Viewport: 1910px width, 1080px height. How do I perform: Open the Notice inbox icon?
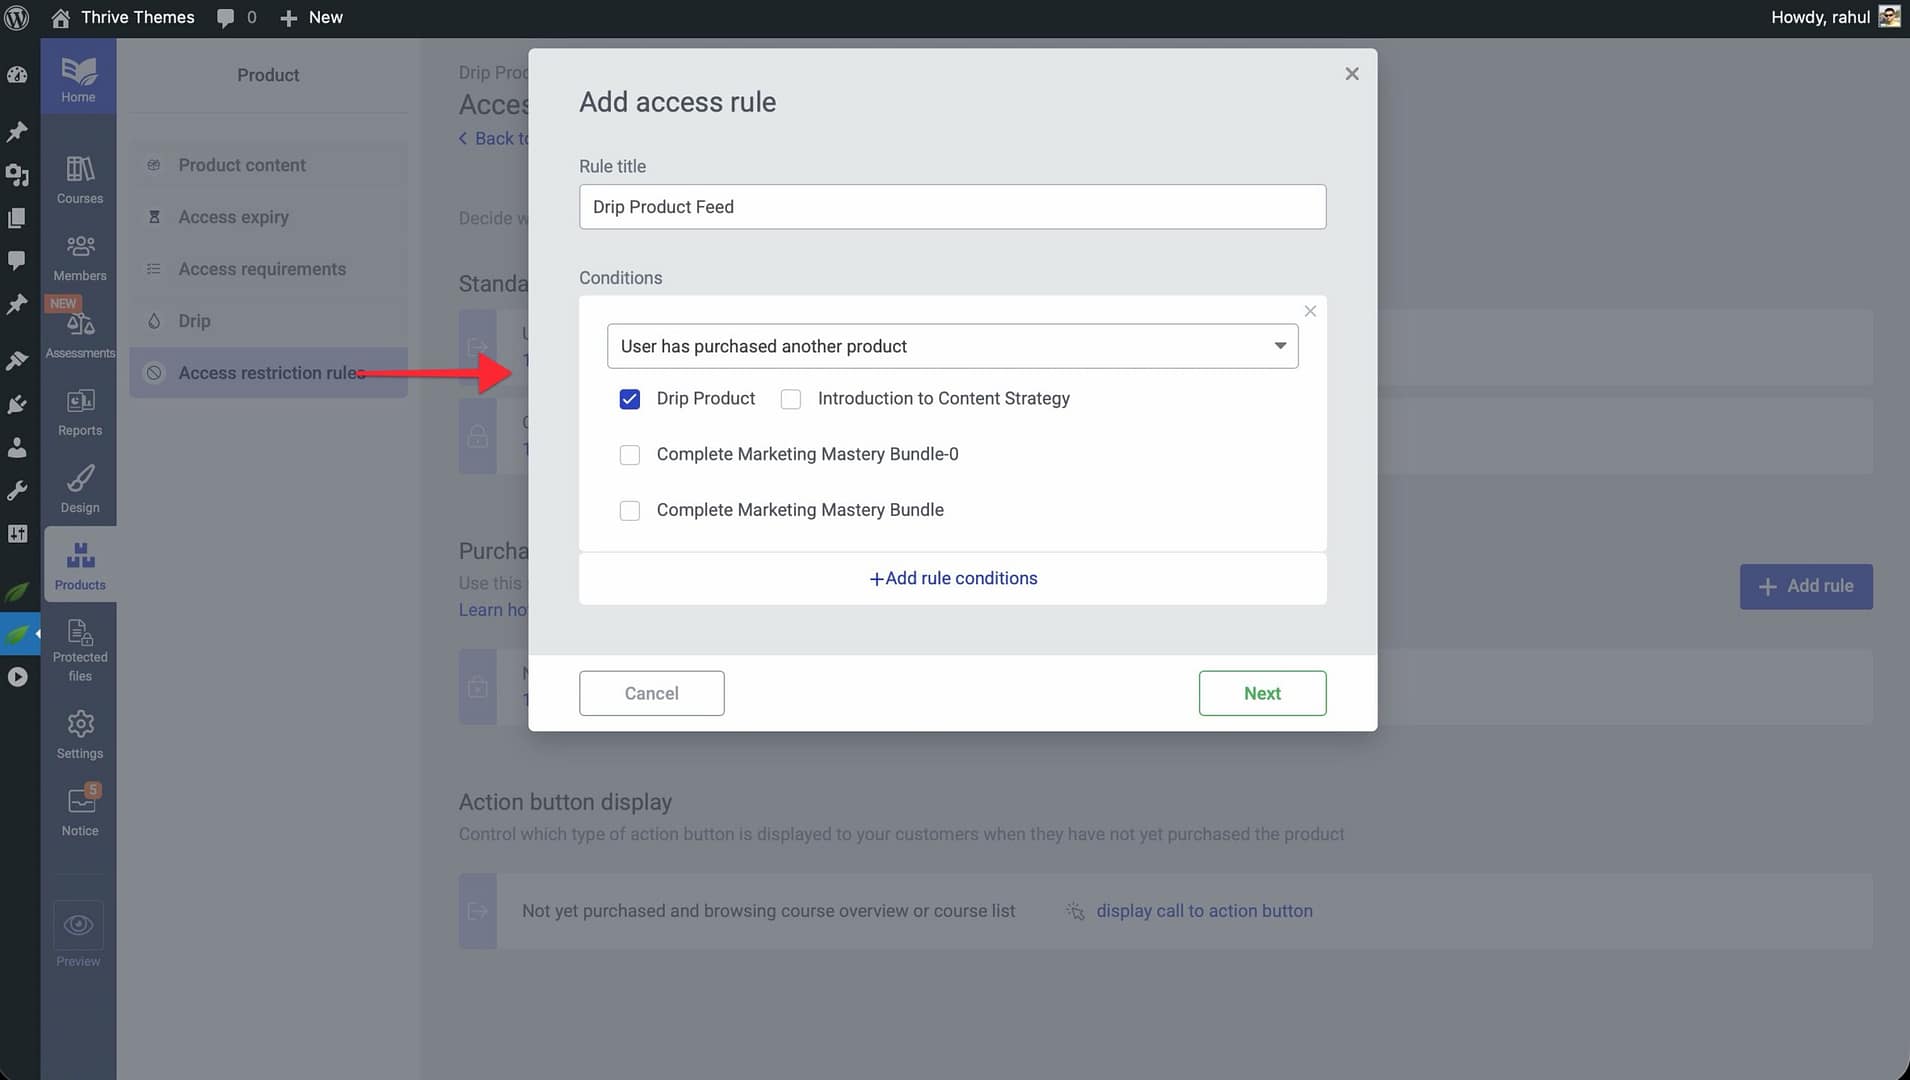pyautogui.click(x=80, y=801)
